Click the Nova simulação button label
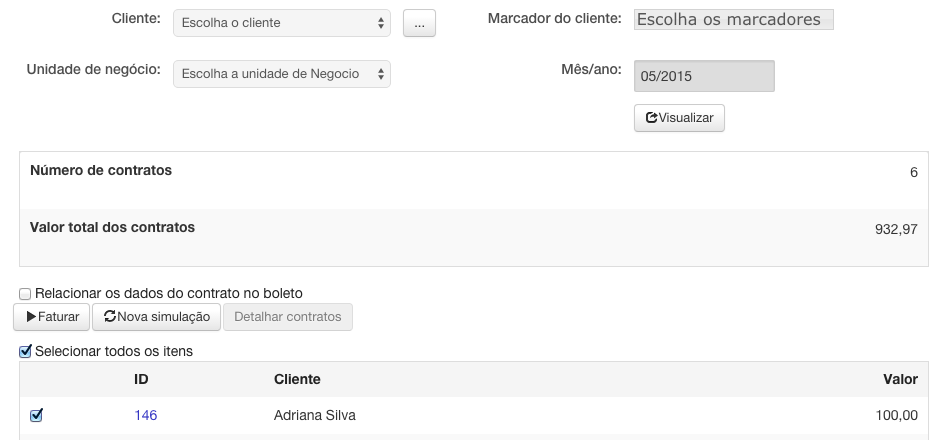 [x=163, y=317]
